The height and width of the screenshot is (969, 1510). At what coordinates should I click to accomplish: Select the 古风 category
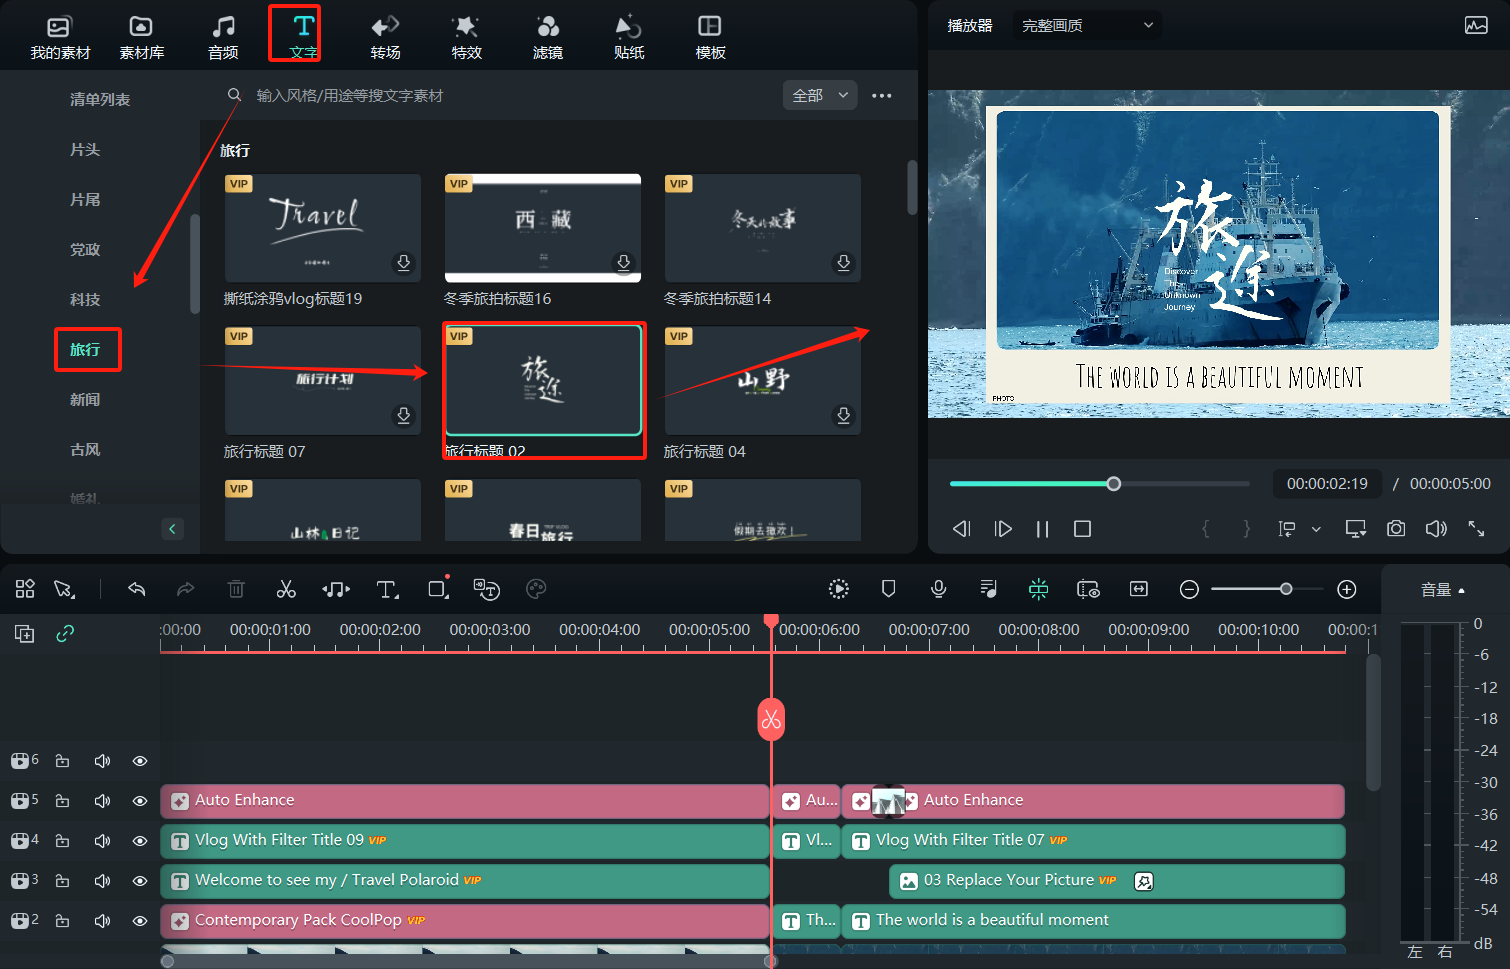coord(85,450)
